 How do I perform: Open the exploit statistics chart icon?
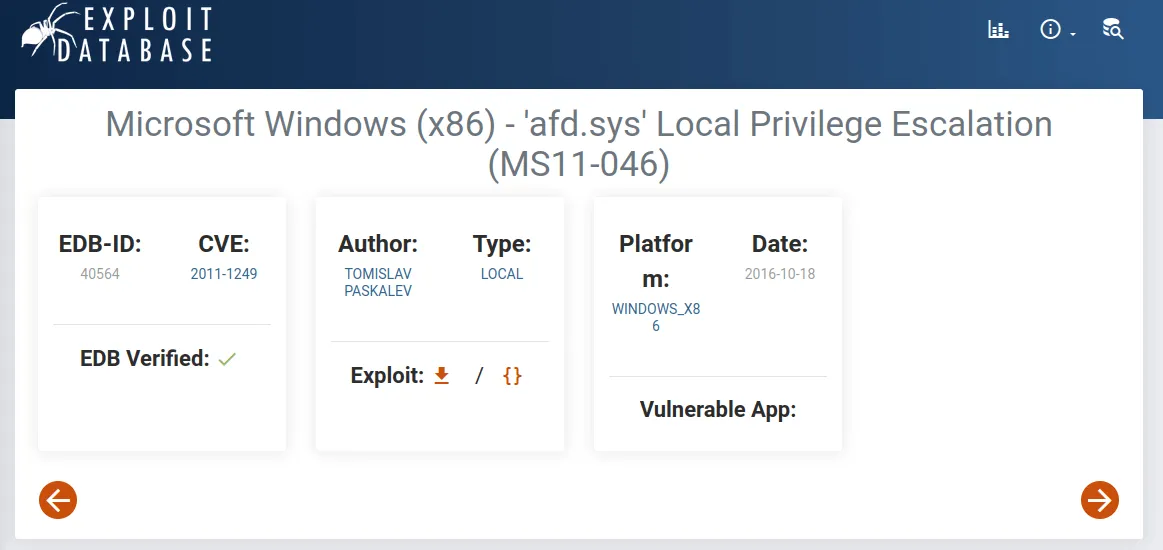tap(998, 30)
